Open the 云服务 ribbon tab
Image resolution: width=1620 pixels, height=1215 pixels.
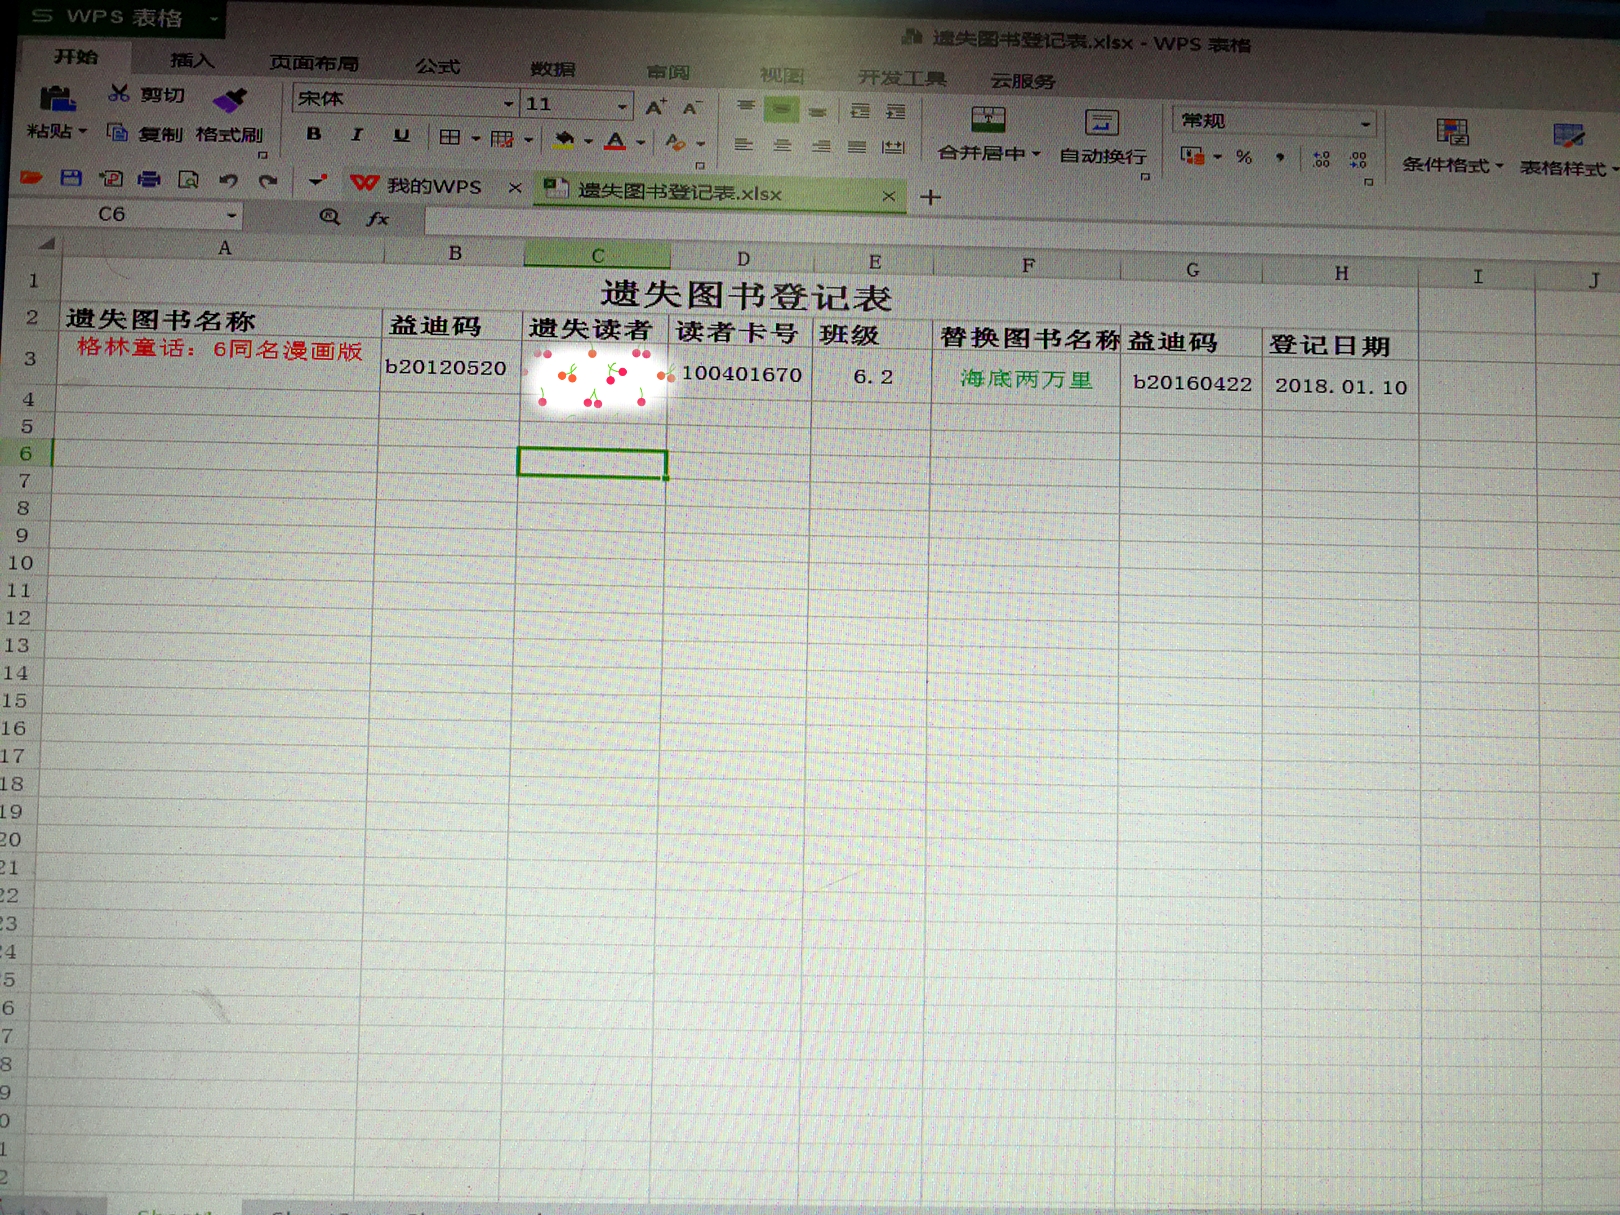(1022, 81)
